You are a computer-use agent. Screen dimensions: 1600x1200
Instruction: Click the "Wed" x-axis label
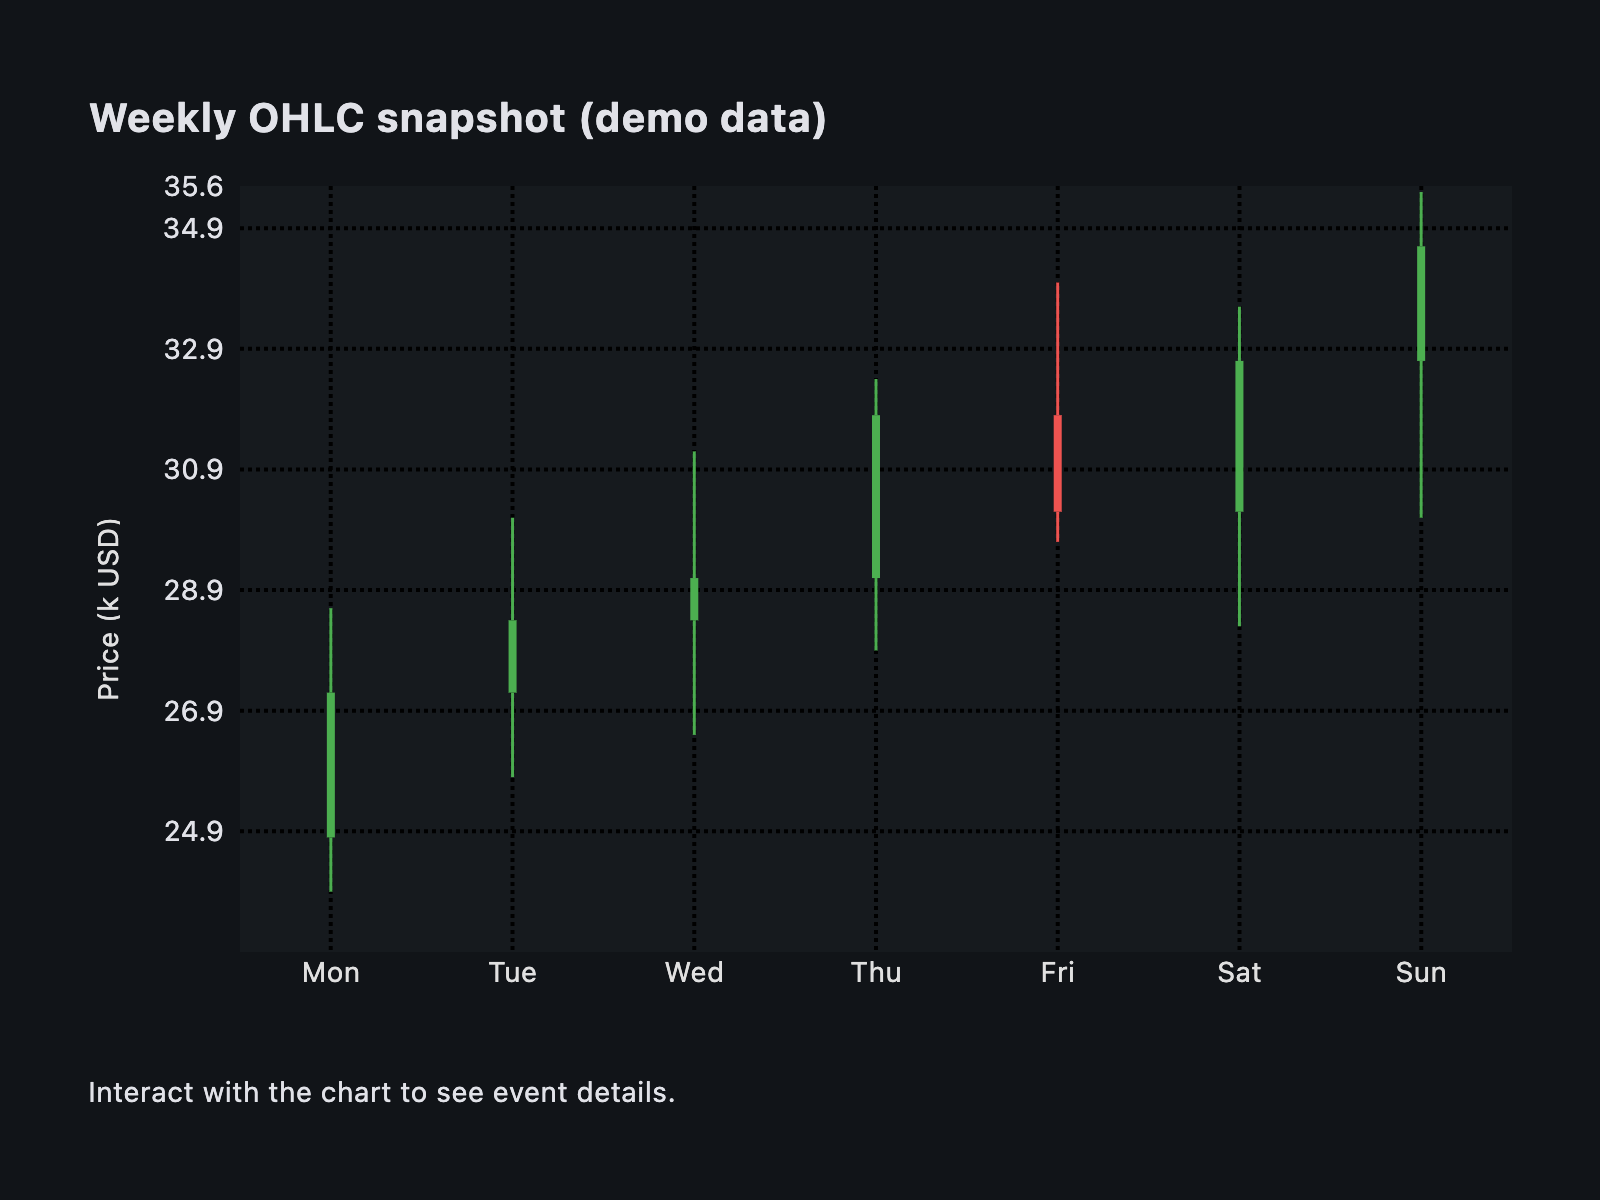(694, 972)
